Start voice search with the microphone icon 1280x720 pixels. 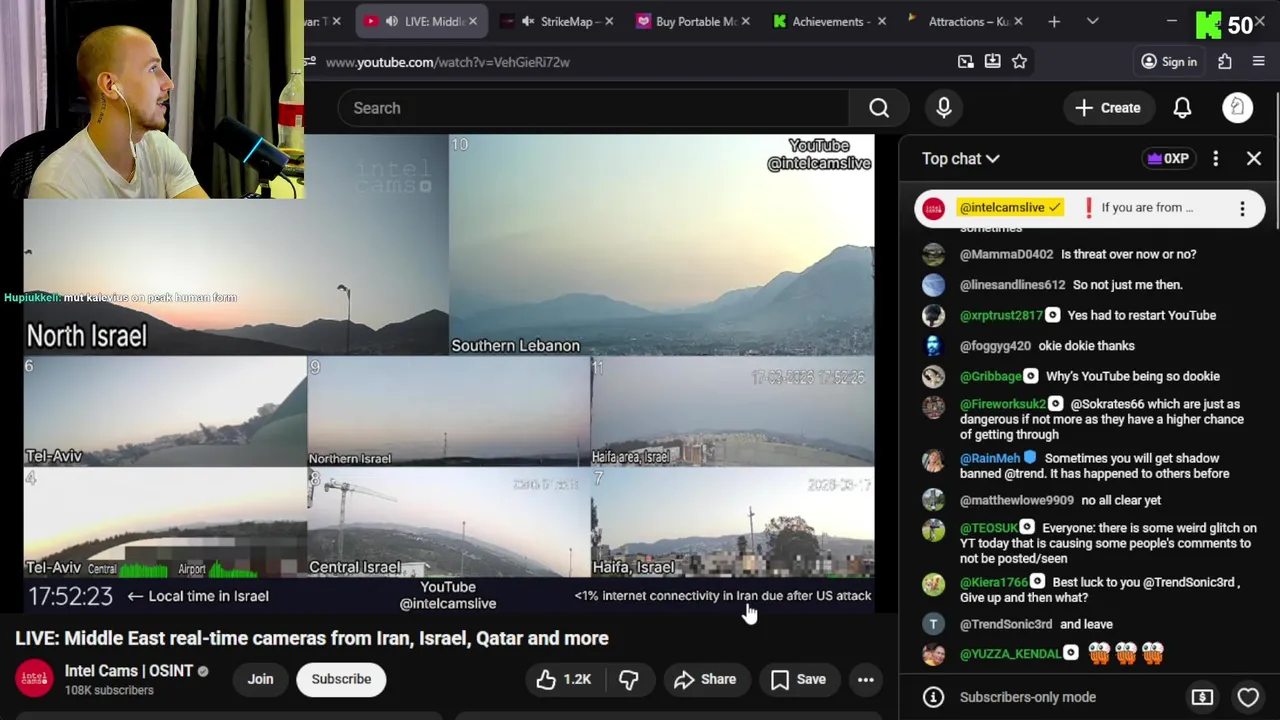pos(944,108)
